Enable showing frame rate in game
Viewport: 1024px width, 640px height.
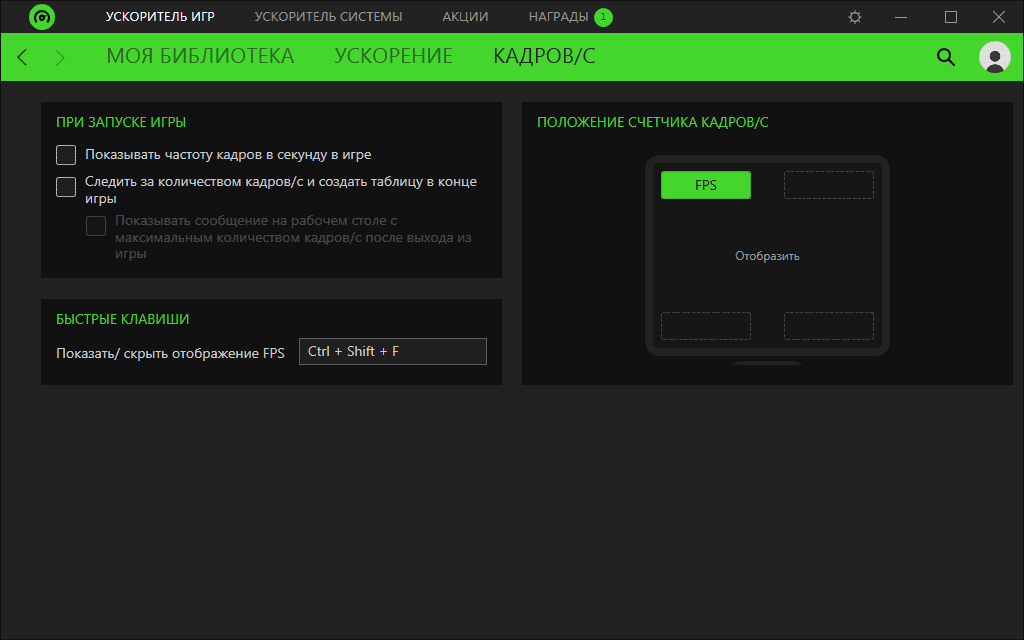66,155
